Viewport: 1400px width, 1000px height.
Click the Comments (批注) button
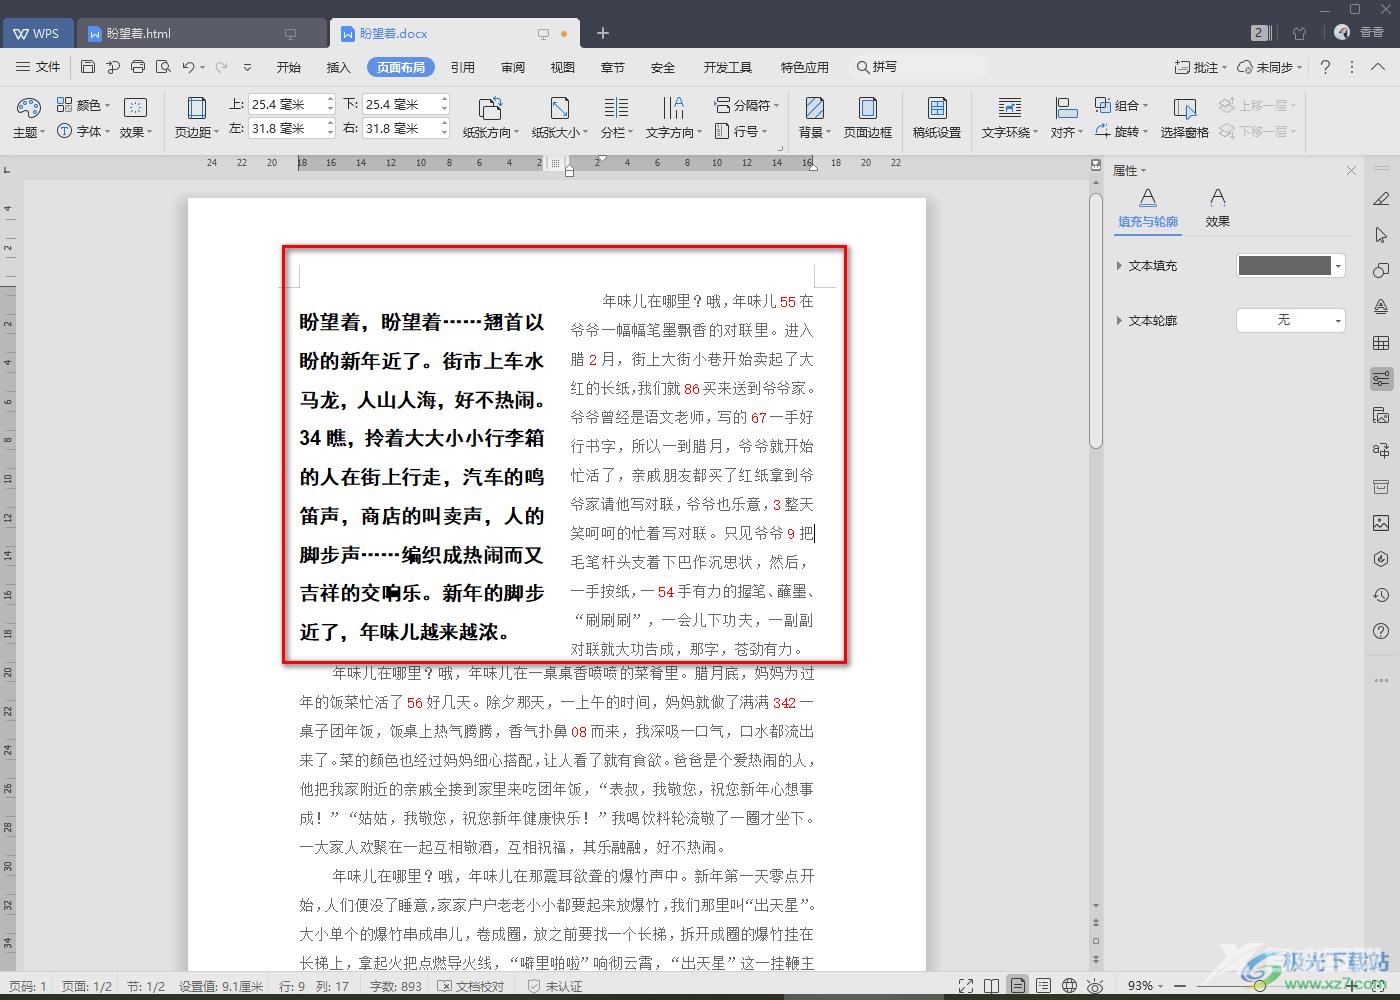point(1200,67)
